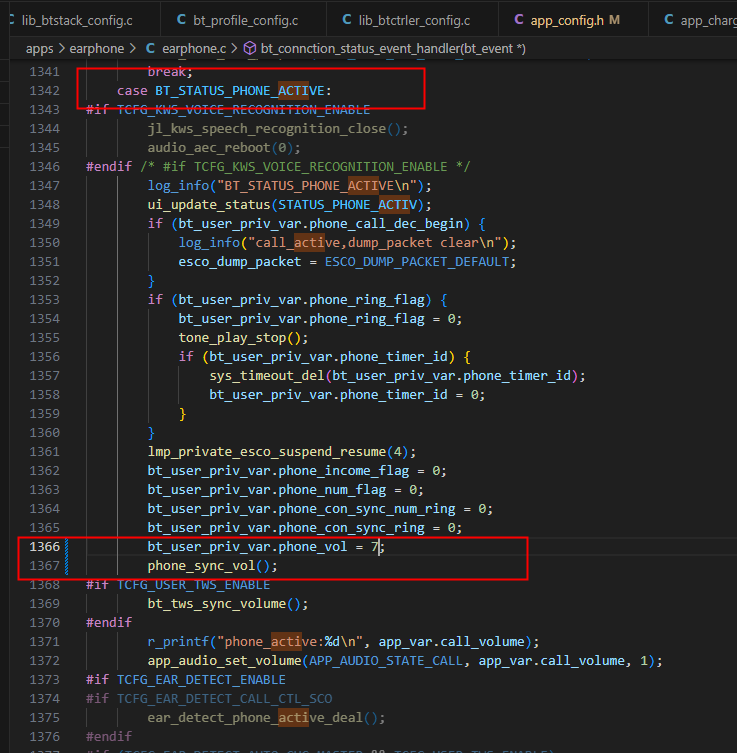Screen dimensions: 737x753
Task: Click line number 1367 in the gutter
Action: click(45, 566)
